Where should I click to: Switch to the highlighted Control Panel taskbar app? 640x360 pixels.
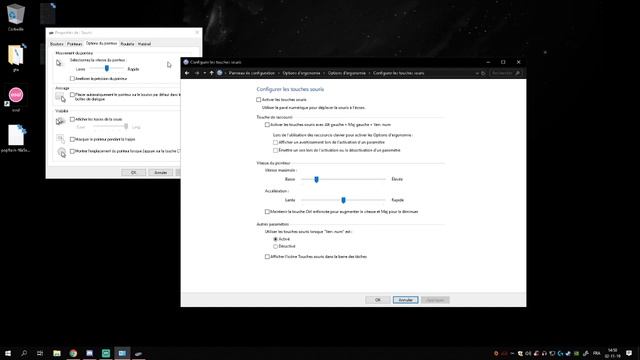pos(122,353)
